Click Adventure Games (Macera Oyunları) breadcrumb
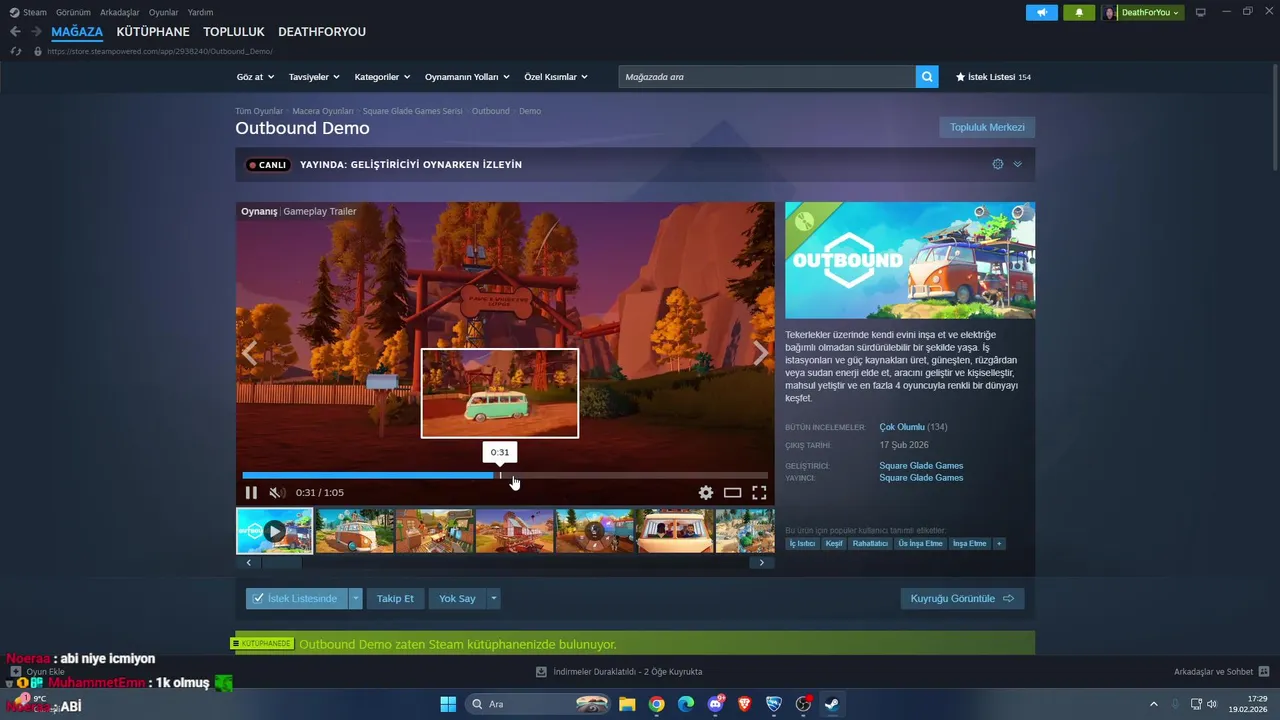 click(323, 111)
